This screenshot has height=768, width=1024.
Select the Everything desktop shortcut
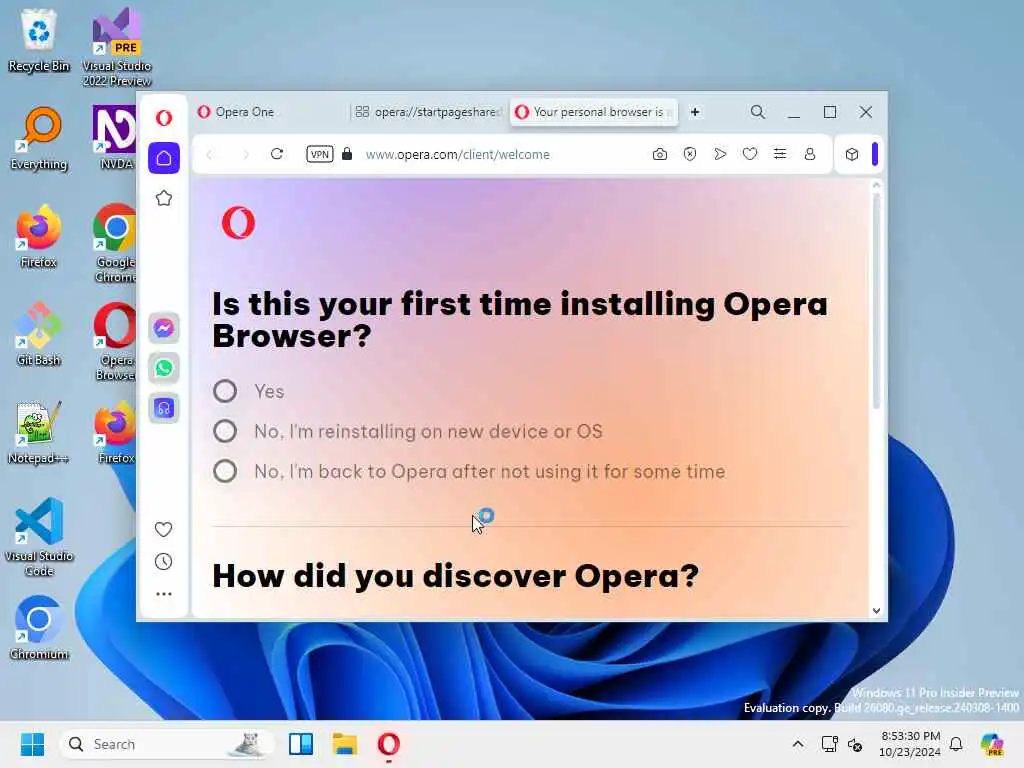click(39, 138)
